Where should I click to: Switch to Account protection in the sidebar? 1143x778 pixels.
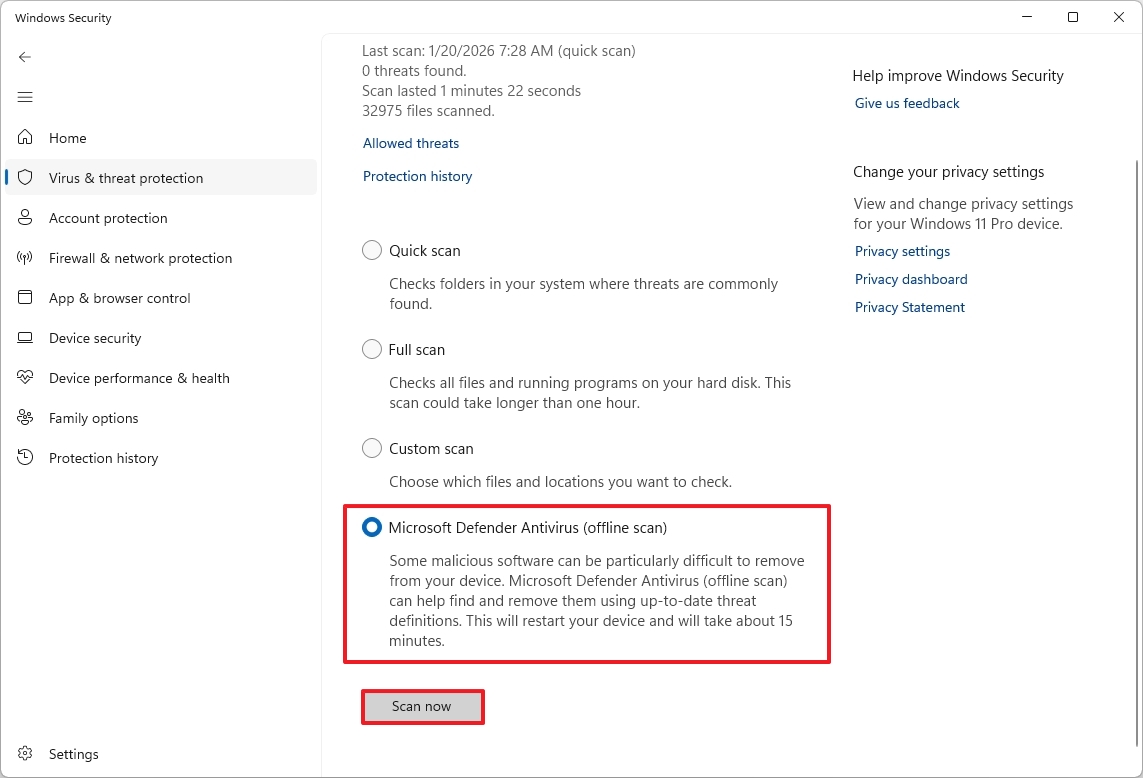[108, 218]
